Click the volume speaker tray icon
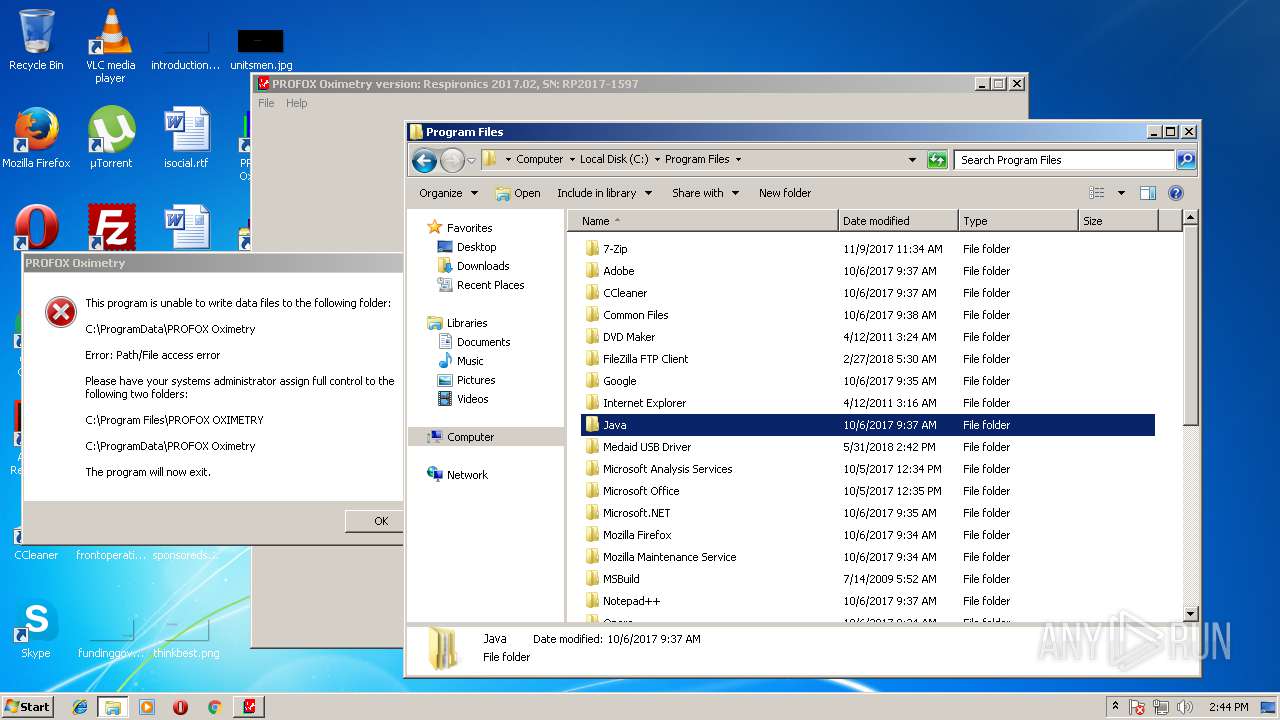This screenshot has height=720, width=1280. pyautogui.click(x=1186, y=707)
